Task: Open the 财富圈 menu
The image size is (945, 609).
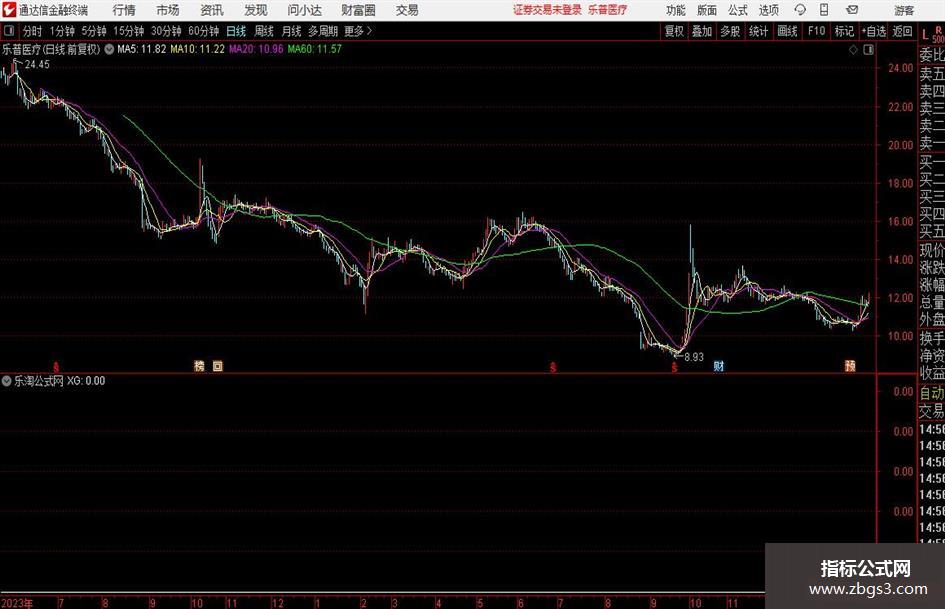Action: click(x=358, y=10)
